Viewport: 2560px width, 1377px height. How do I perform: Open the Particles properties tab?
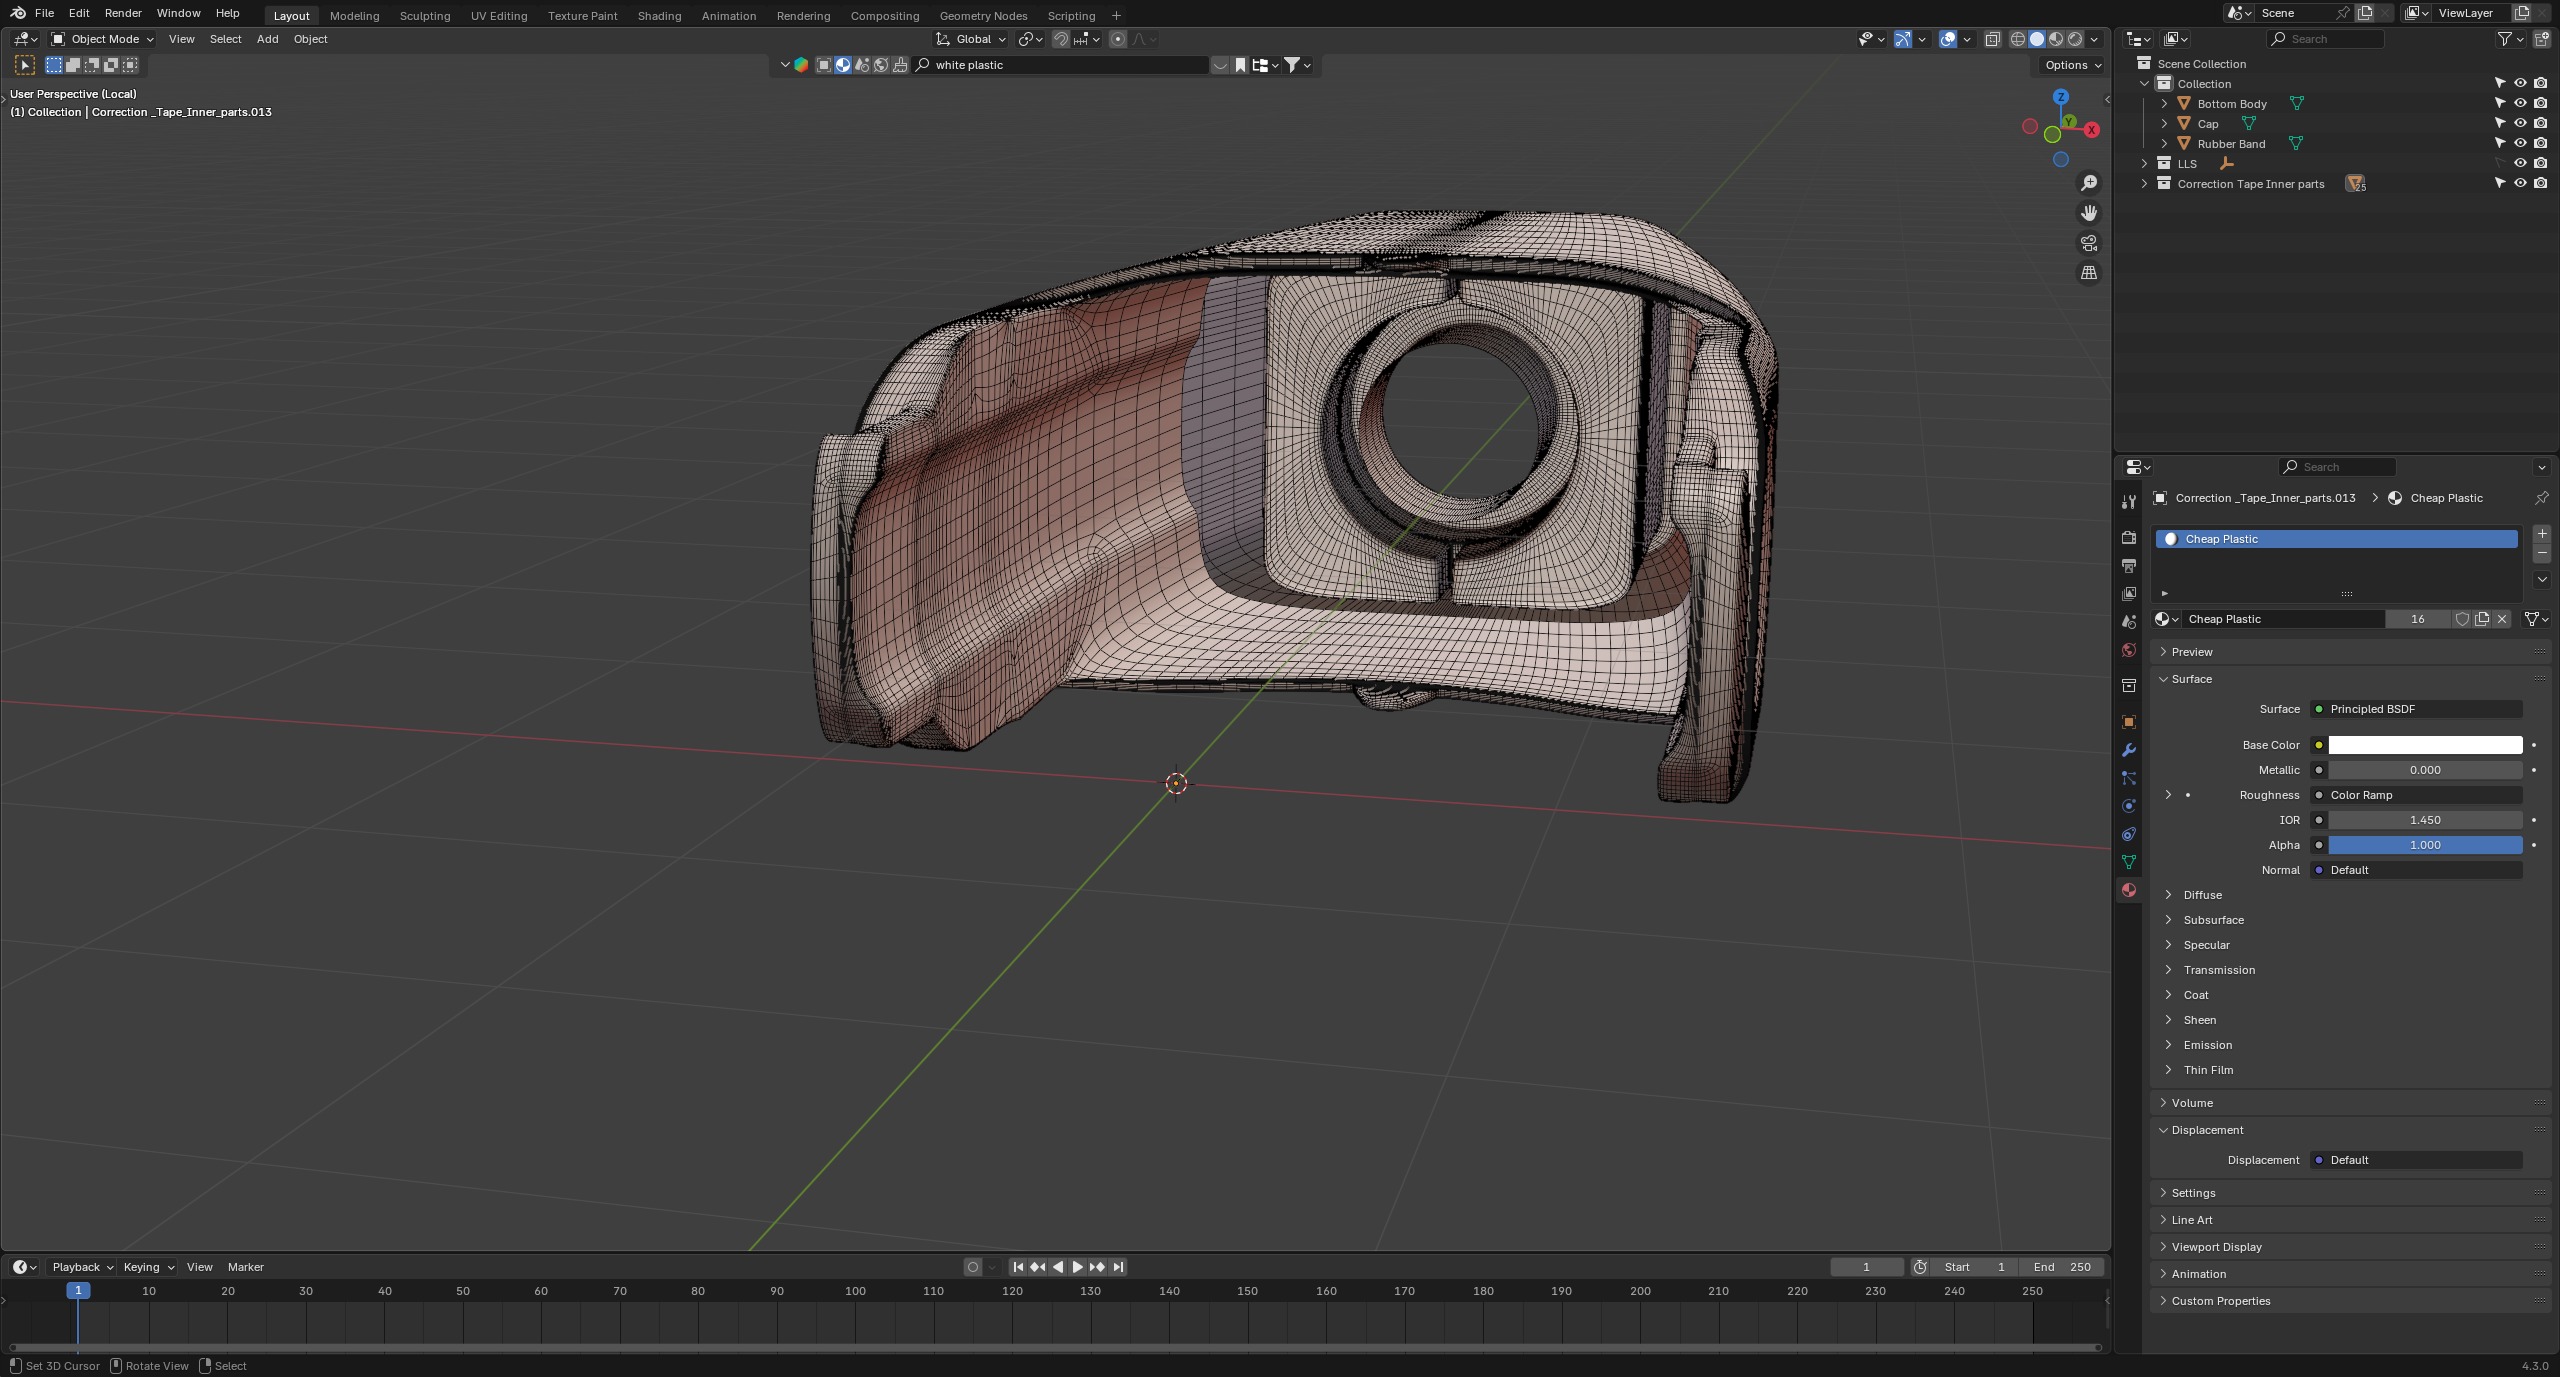2128,778
